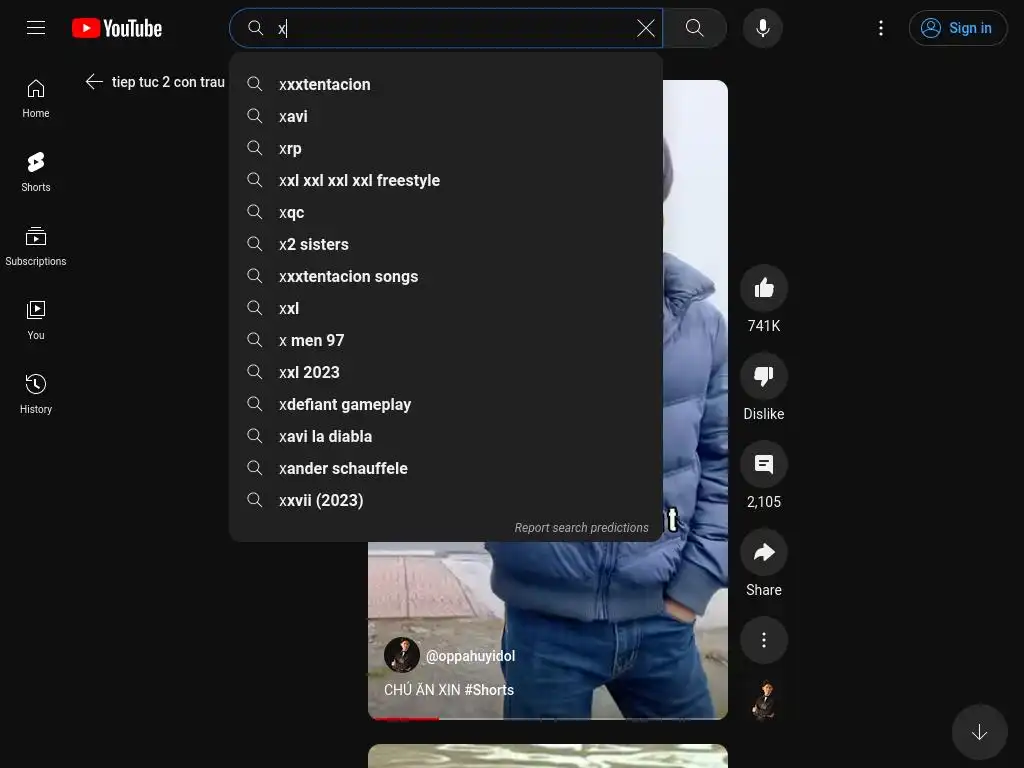1024x768 pixels.
Task: Open more actions beside the Short
Action: coord(763,640)
